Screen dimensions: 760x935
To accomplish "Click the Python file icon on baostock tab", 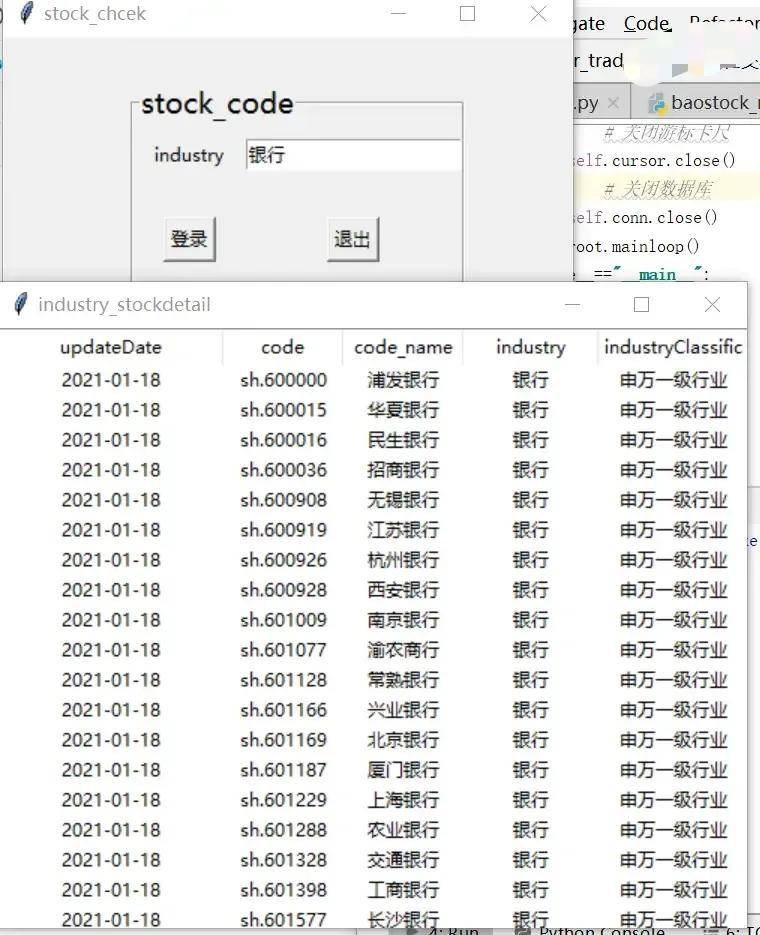I will pyautogui.click(x=657, y=103).
